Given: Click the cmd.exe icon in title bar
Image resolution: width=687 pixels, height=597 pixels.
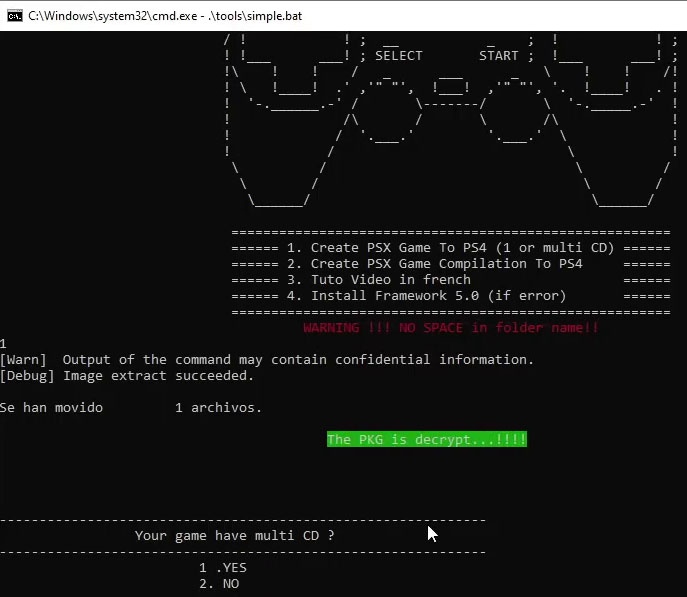Looking at the screenshot, I should (x=14, y=16).
